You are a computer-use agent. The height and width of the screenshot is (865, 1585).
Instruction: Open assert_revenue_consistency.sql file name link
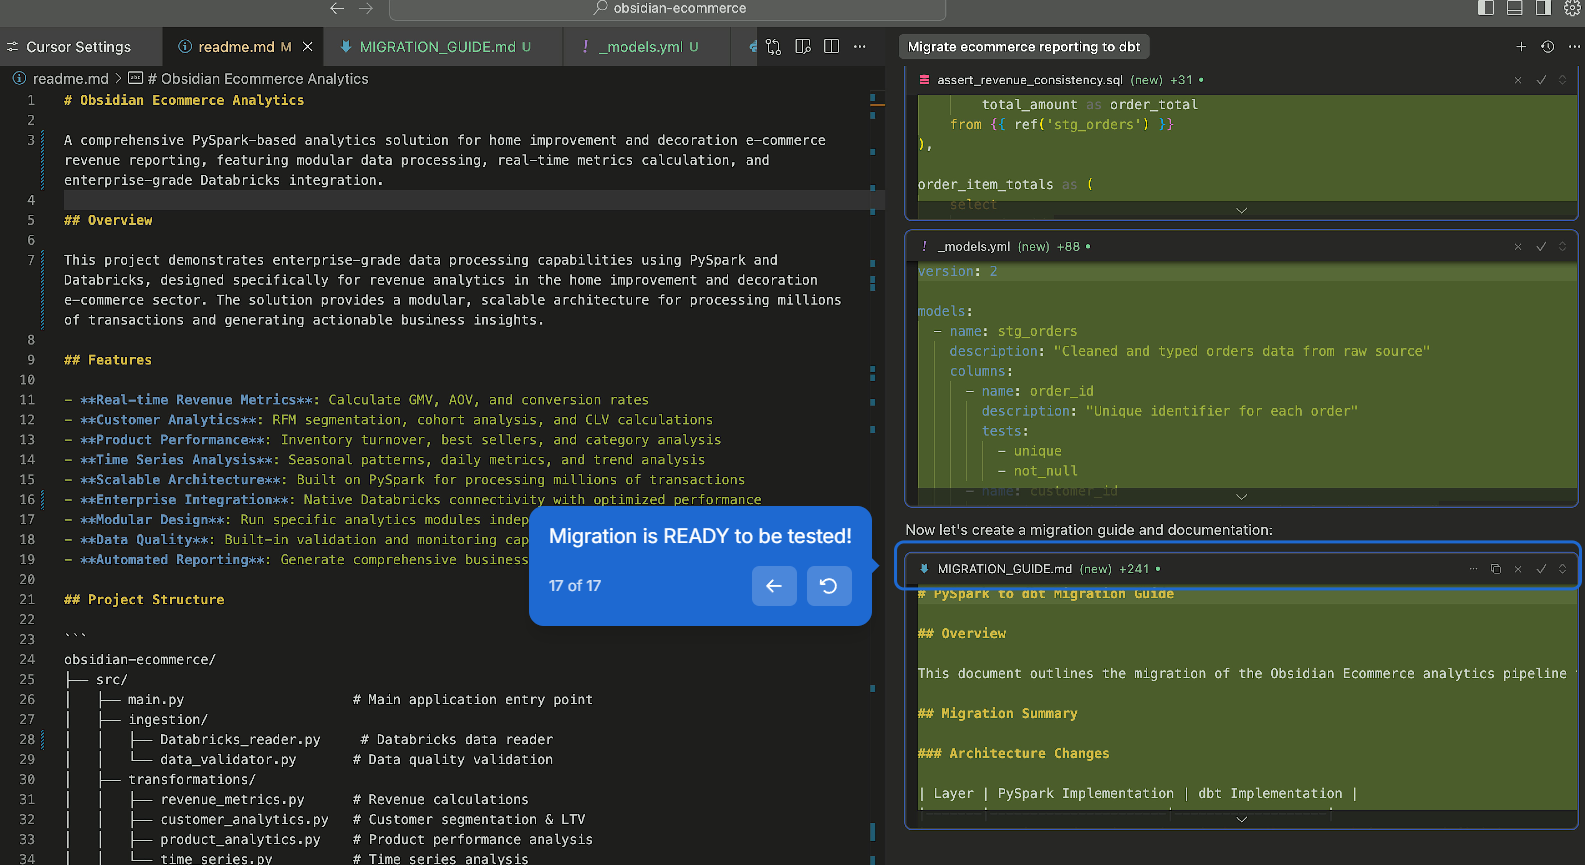tap(1029, 80)
